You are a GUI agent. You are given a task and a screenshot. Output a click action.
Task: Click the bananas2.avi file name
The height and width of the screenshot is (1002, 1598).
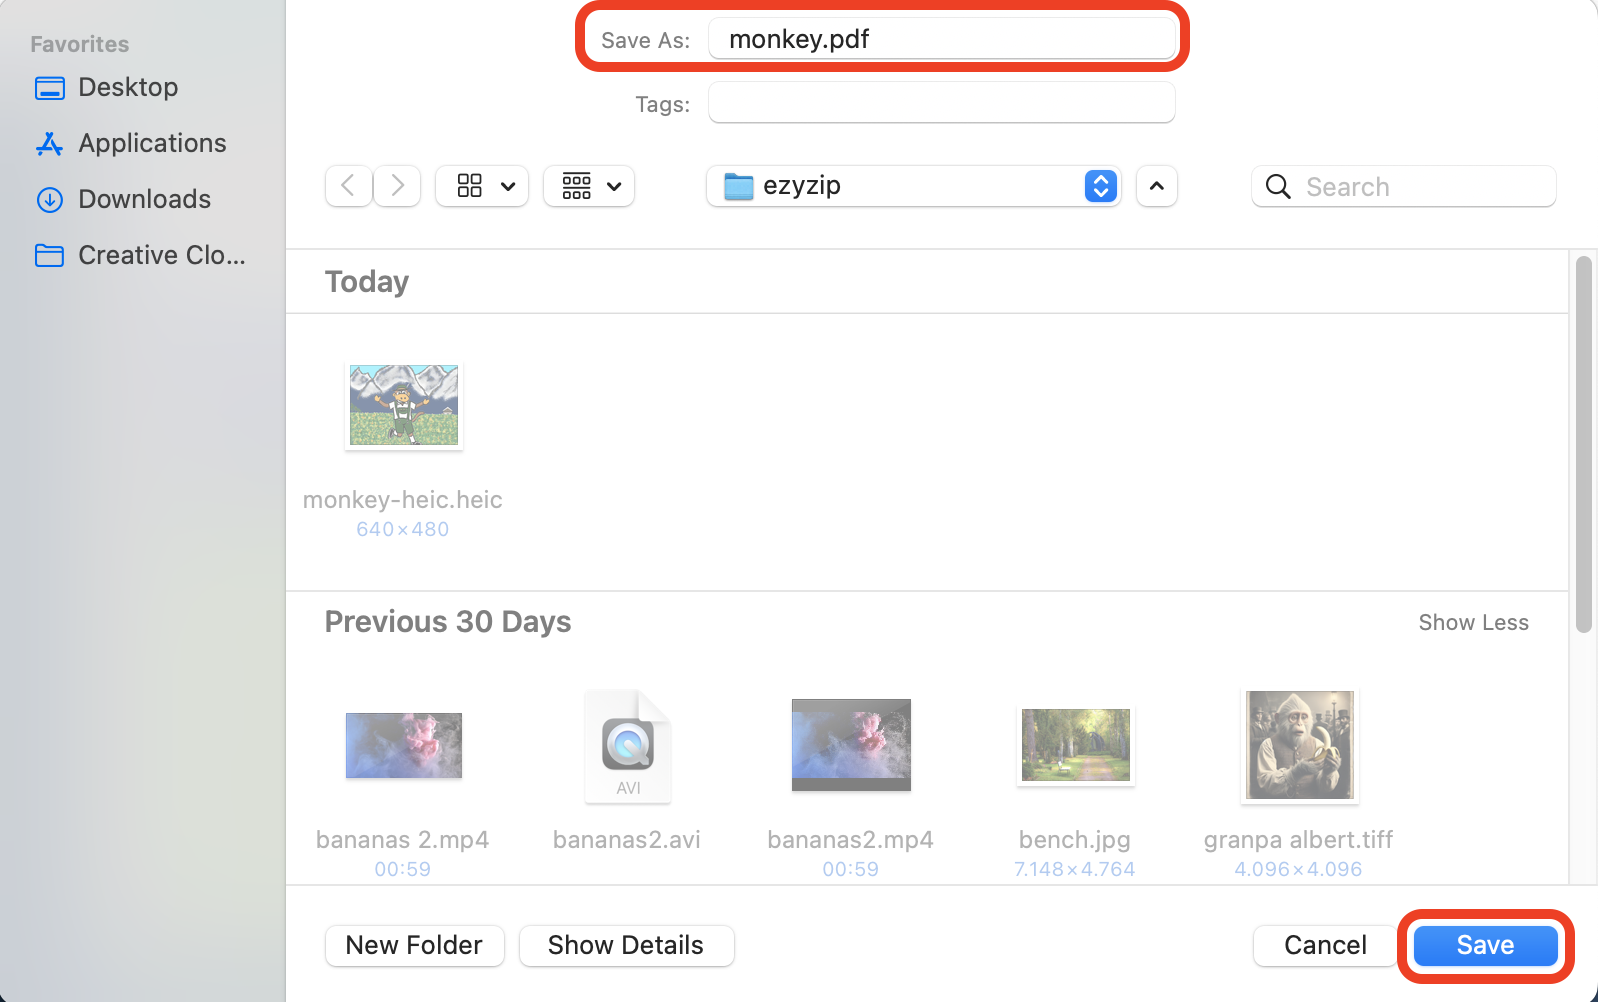pyautogui.click(x=627, y=840)
